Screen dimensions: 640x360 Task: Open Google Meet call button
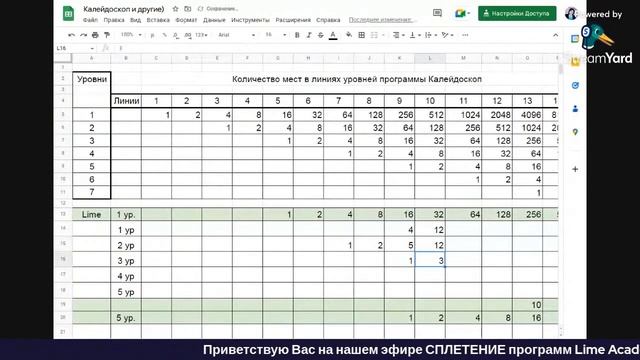pos(462,13)
